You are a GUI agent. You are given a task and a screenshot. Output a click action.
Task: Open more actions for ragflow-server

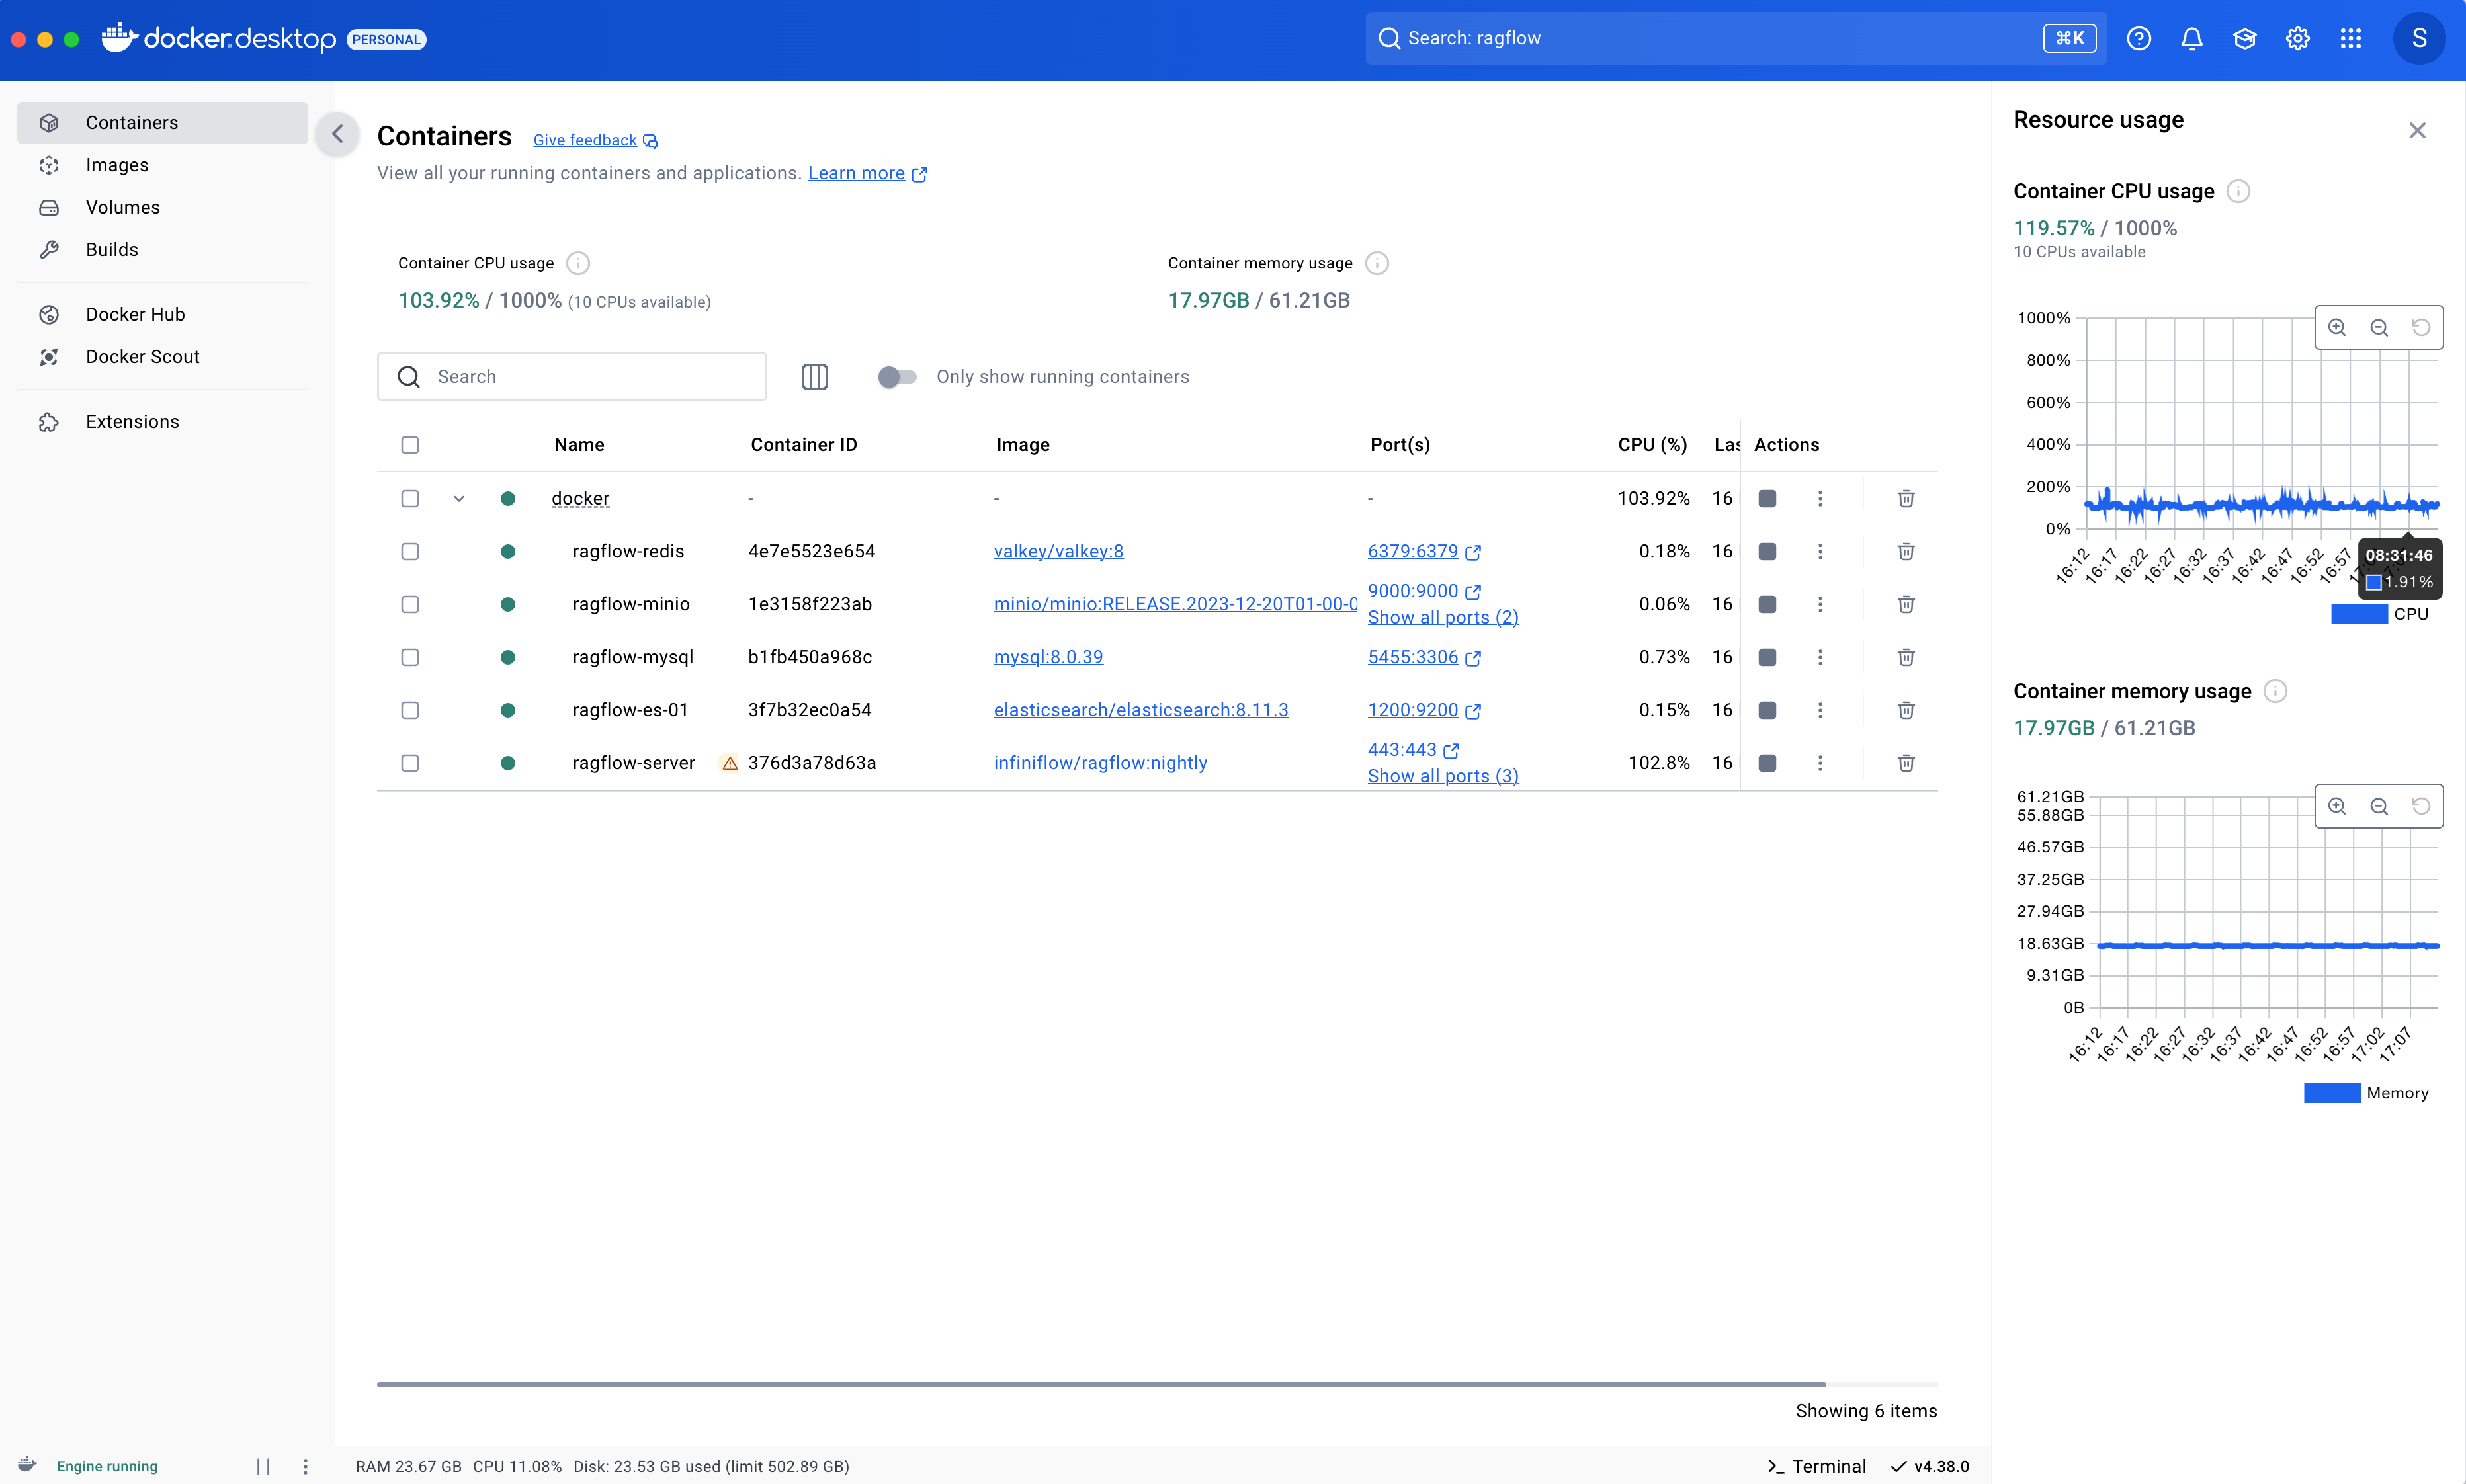click(1820, 763)
